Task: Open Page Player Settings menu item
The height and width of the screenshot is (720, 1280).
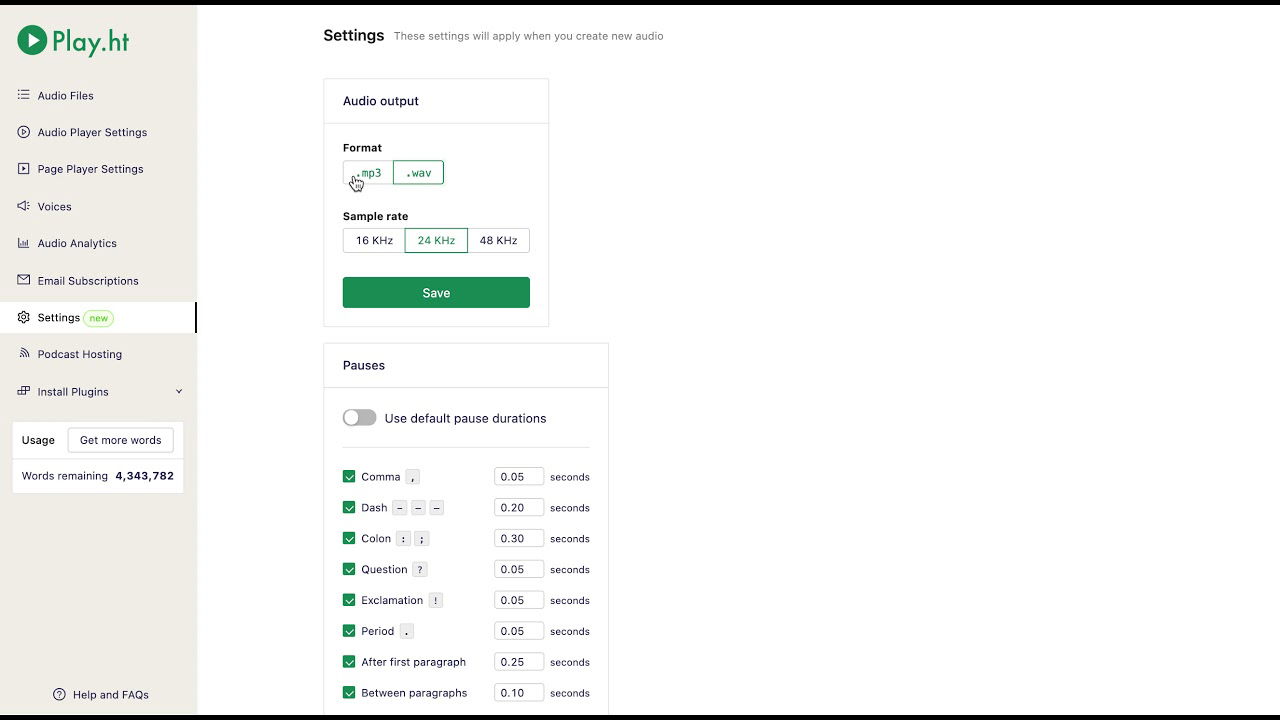Action: tap(90, 169)
